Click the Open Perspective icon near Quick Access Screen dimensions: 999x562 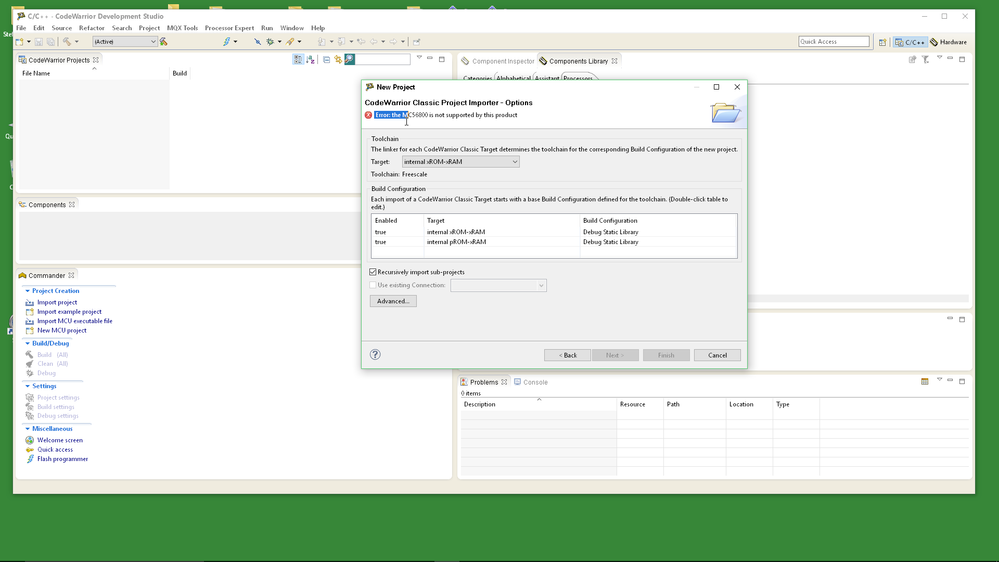coord(882,42)
